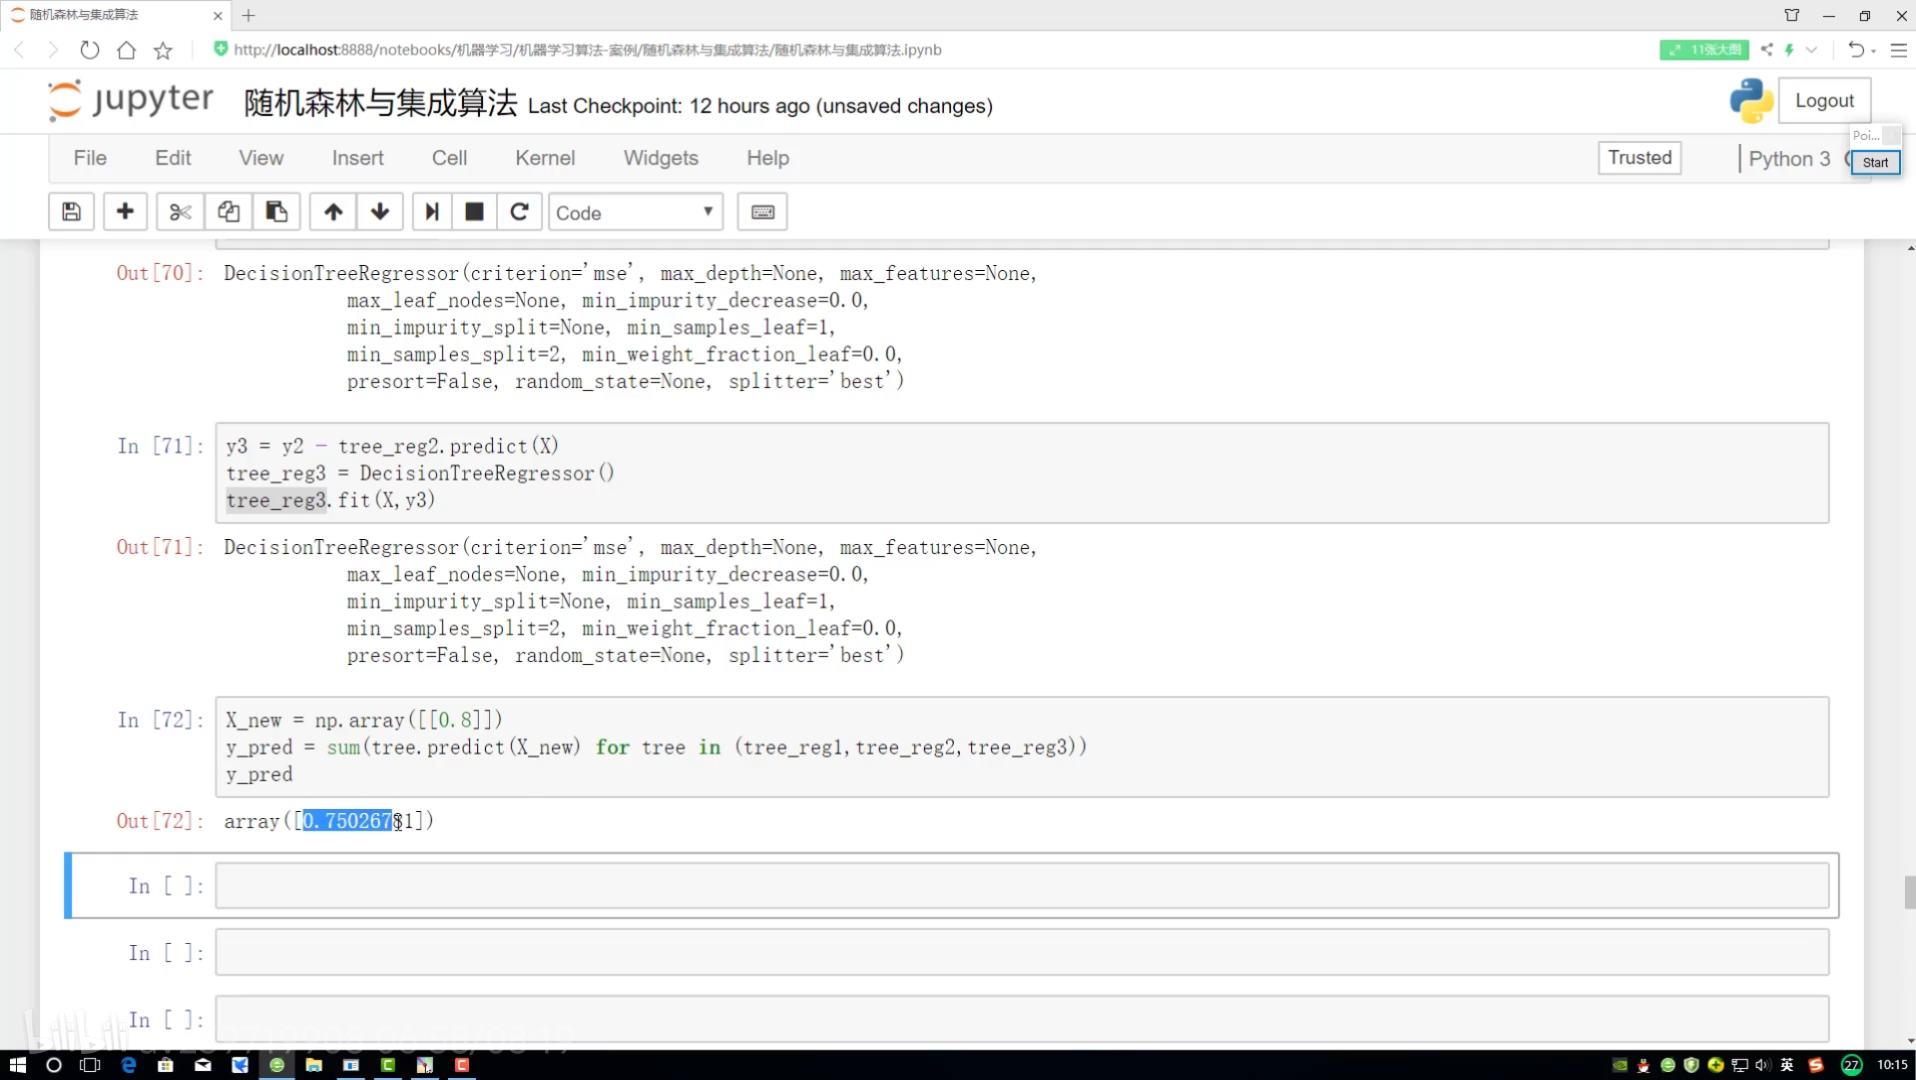Click the Python 3 kernel indicator
The image size is (1916, 1080).
tap(1789, 159)
